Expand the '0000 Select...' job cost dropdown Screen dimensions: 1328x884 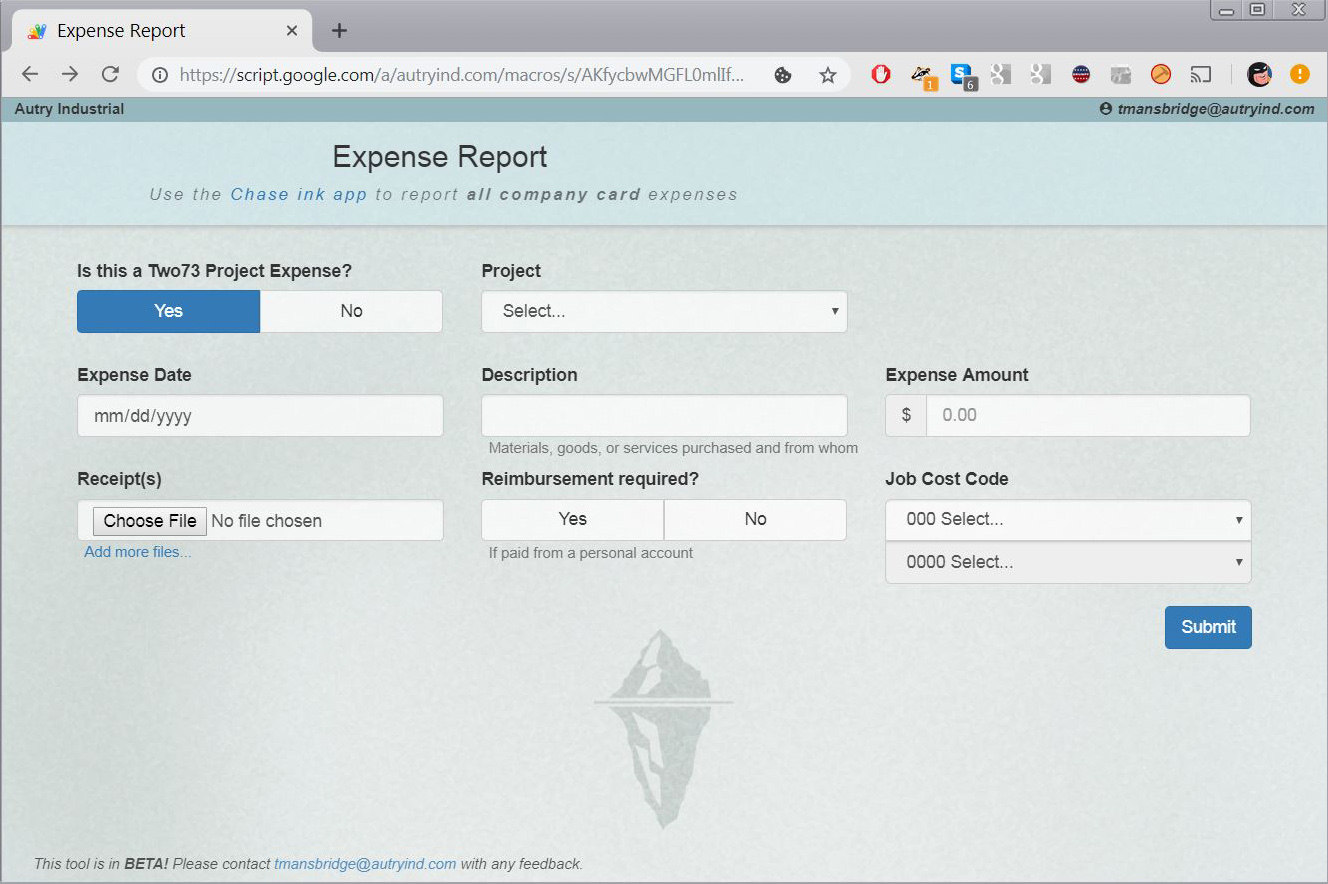coord(1067,562)
